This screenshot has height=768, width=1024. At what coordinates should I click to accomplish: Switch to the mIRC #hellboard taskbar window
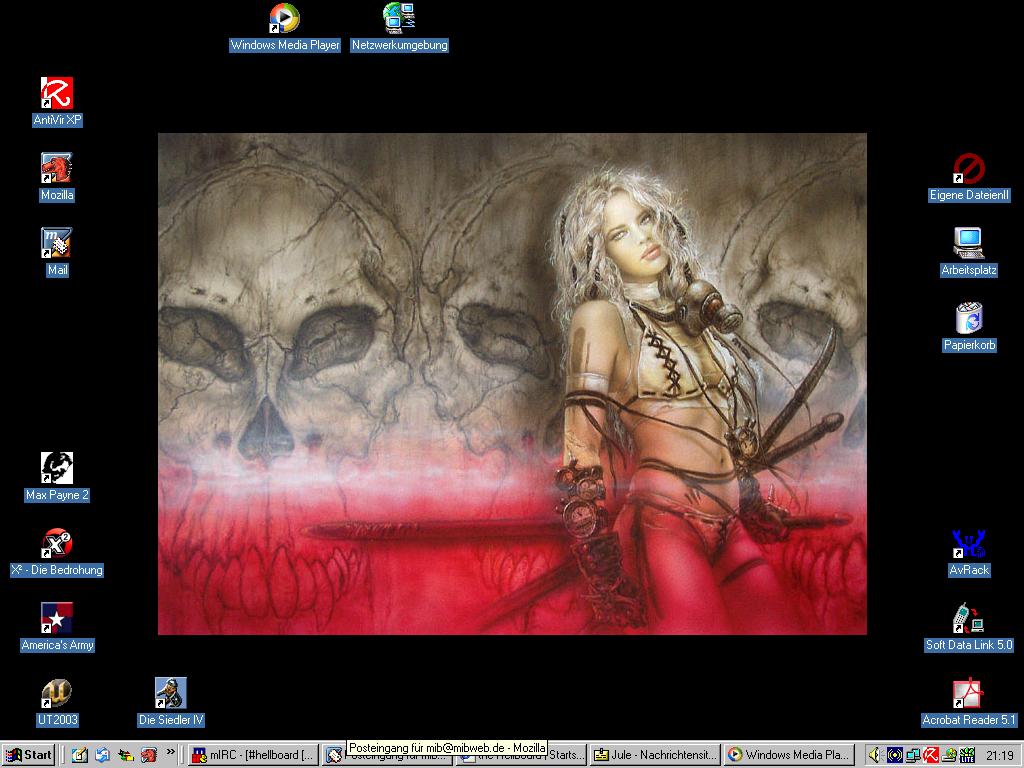[x=254, y=755]
